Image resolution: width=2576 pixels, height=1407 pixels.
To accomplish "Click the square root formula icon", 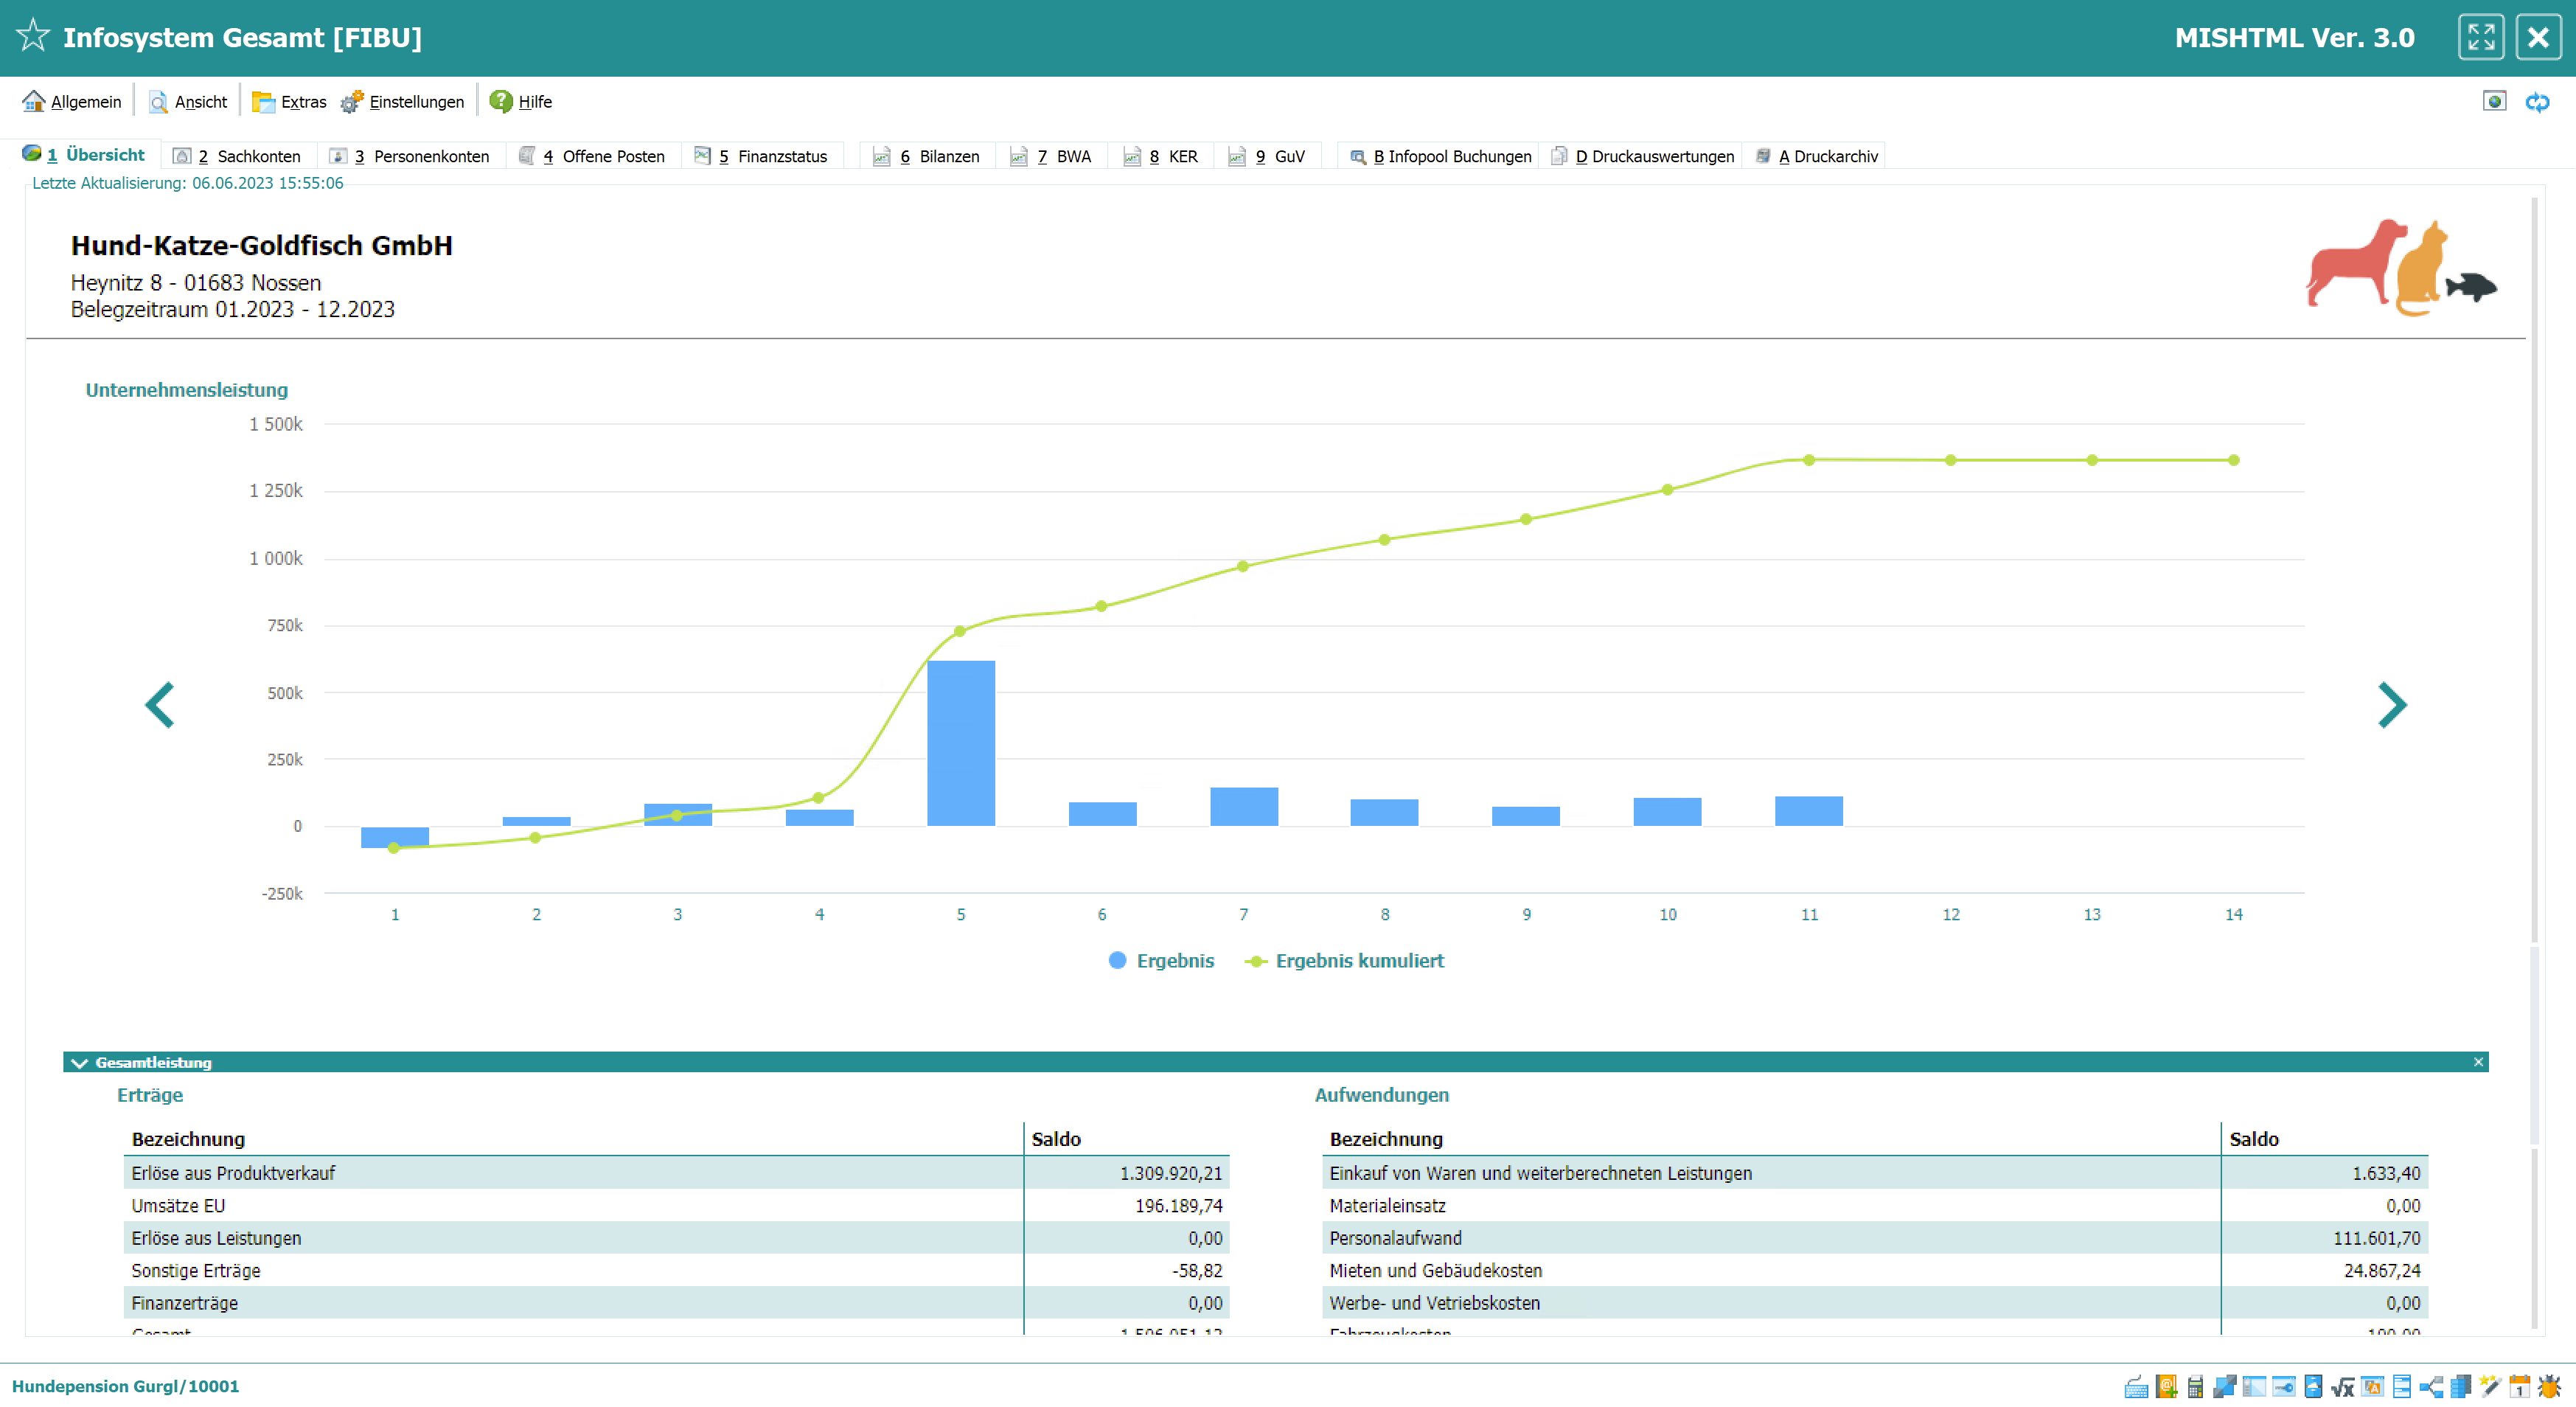I will tap(2343, 1387).
